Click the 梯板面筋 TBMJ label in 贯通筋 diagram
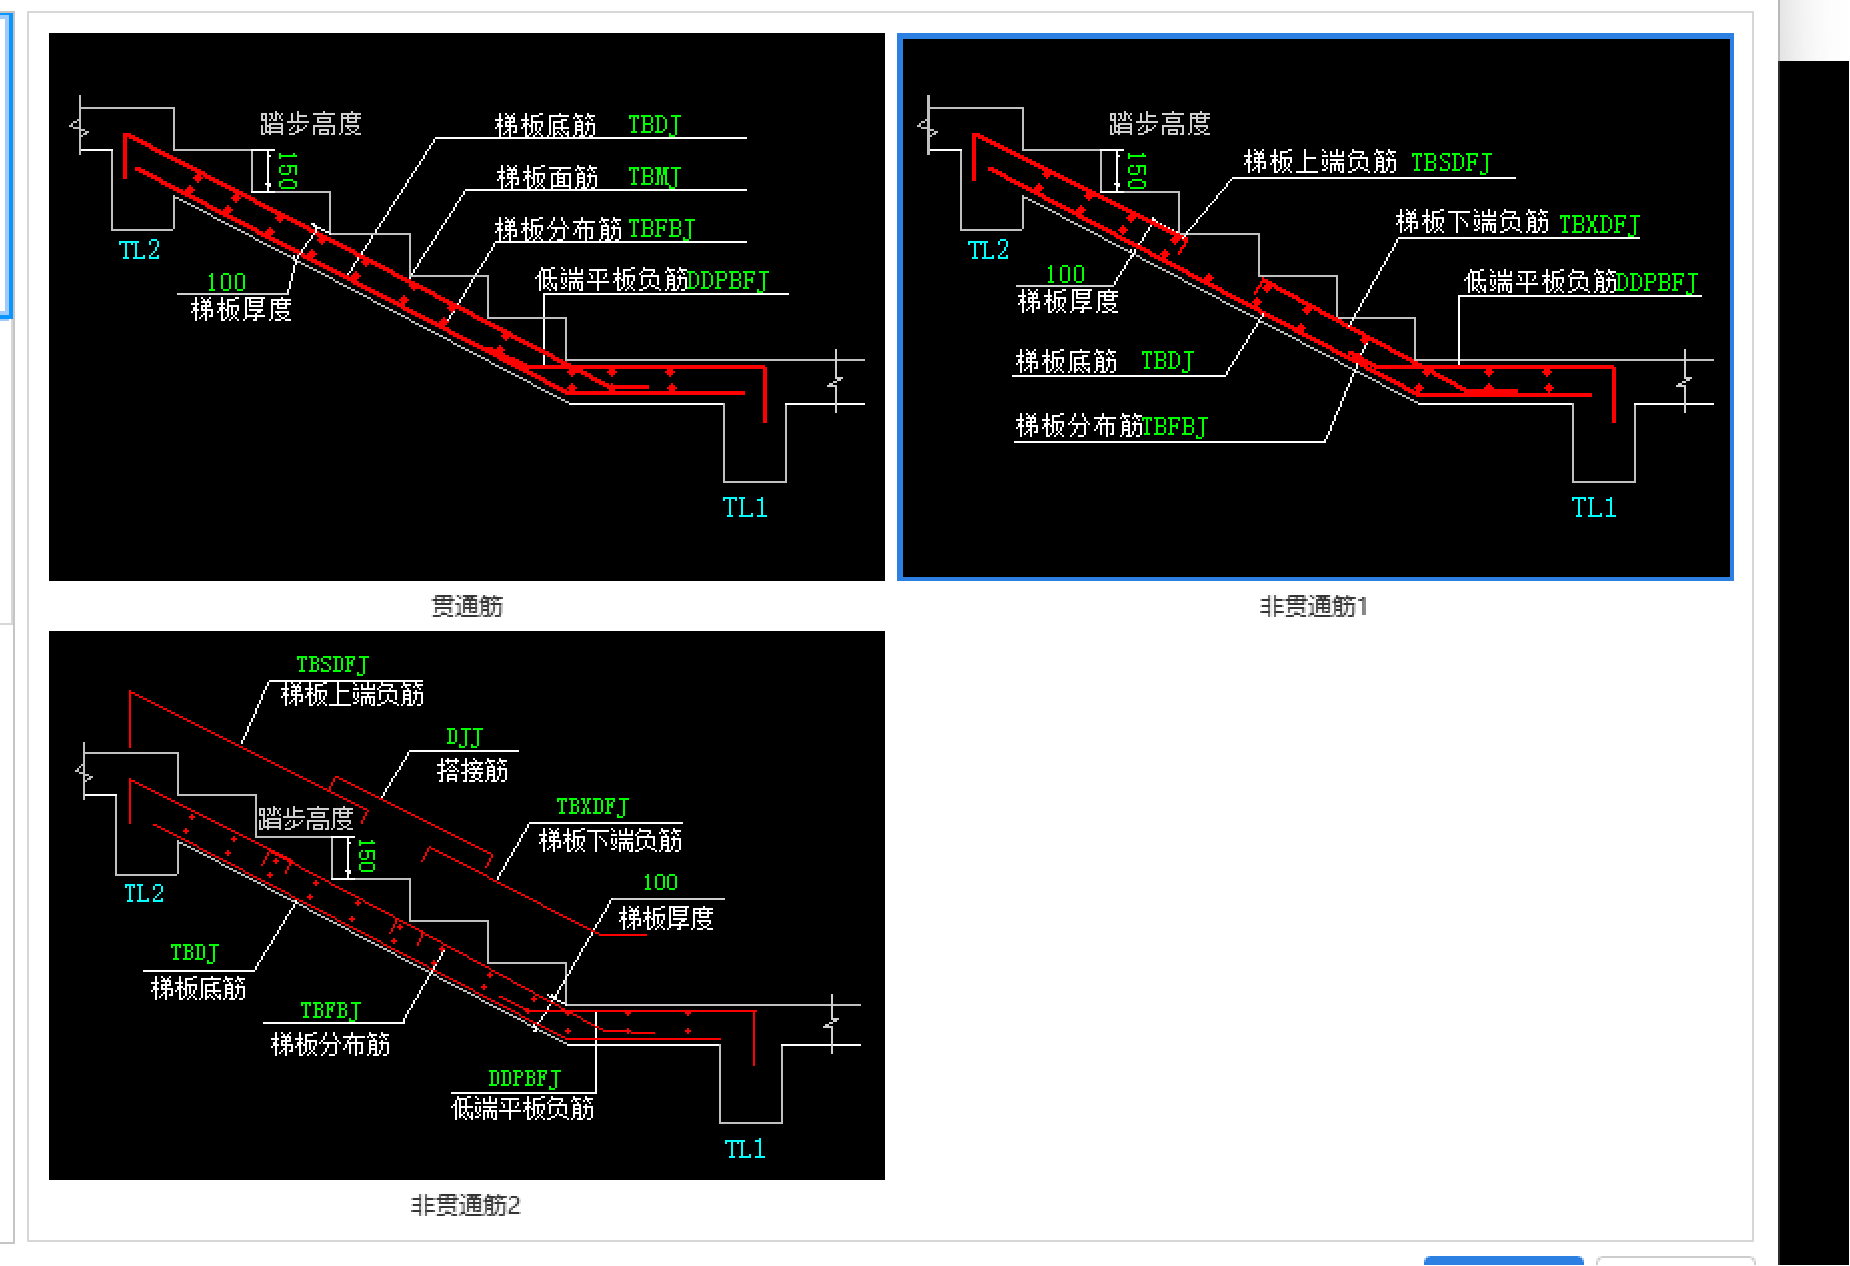 point(588,177)
